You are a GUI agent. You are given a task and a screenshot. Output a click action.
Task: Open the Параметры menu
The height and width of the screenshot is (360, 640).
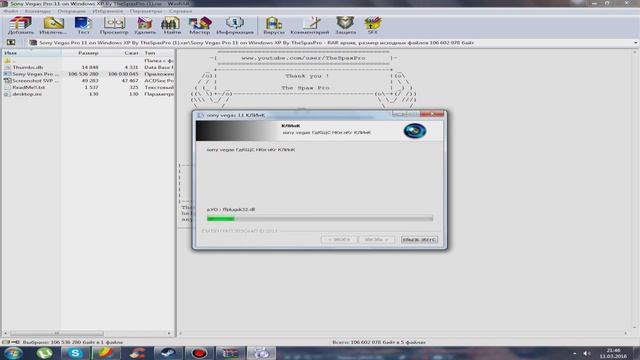click(x=146, y=11)
